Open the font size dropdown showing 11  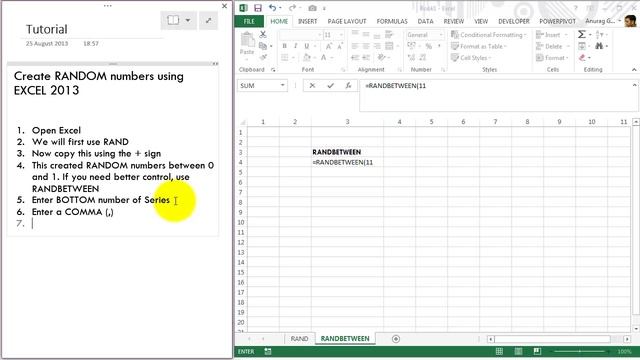coord(341,35)
